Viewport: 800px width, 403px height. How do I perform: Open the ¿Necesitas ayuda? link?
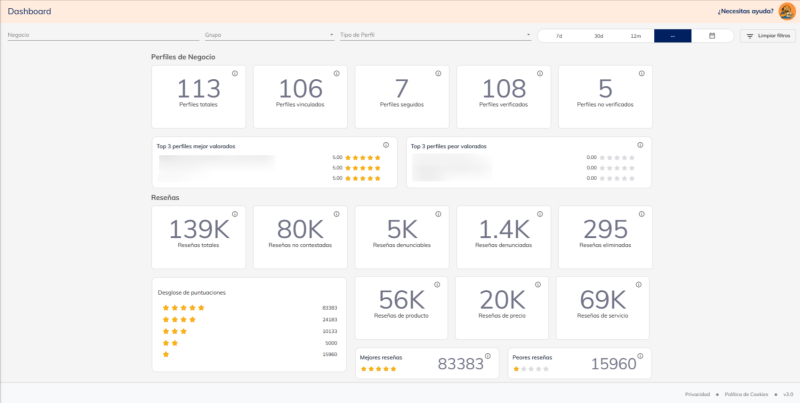pos(745,11)
